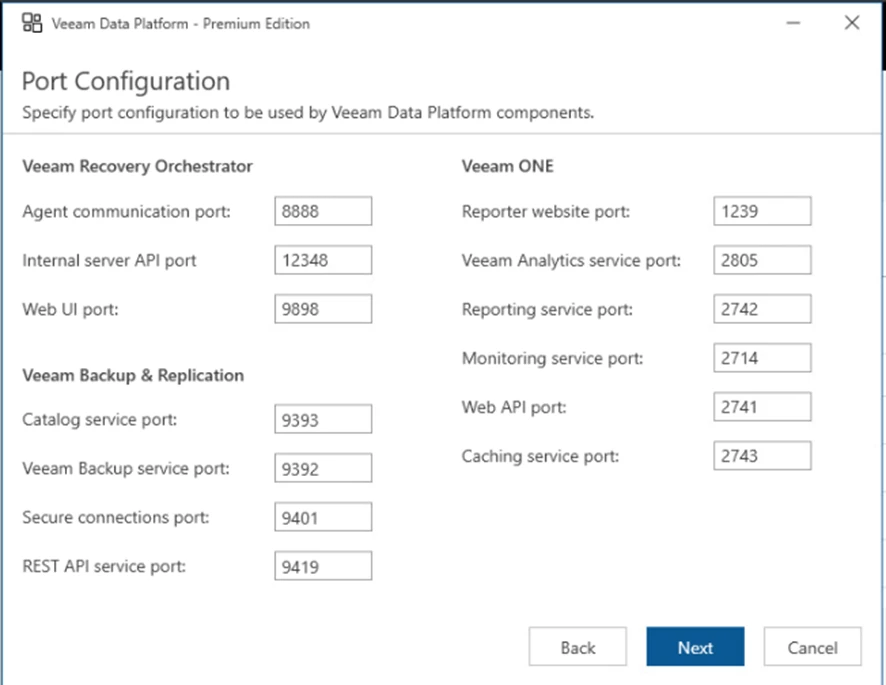This screenshot has height=685, width=886.
Task: Click the Veeam Backup service port box
Action: tap(323, 468)
